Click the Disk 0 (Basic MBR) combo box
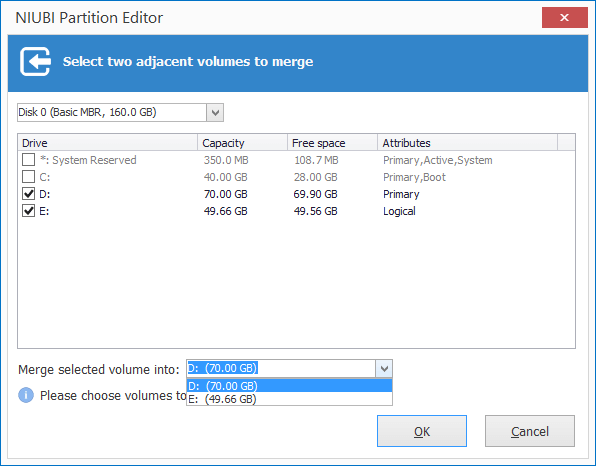The width and height of the screenshot is (596, 466). point(120,113)
